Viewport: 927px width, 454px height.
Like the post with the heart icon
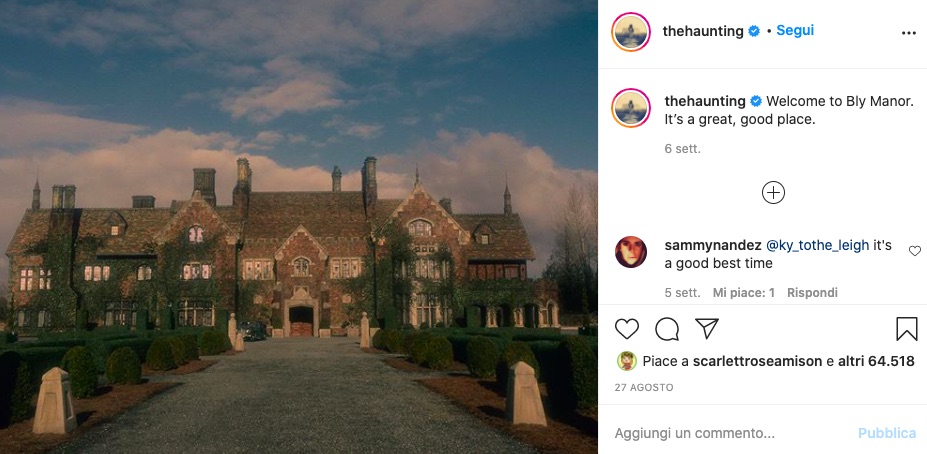coord(627,329)
